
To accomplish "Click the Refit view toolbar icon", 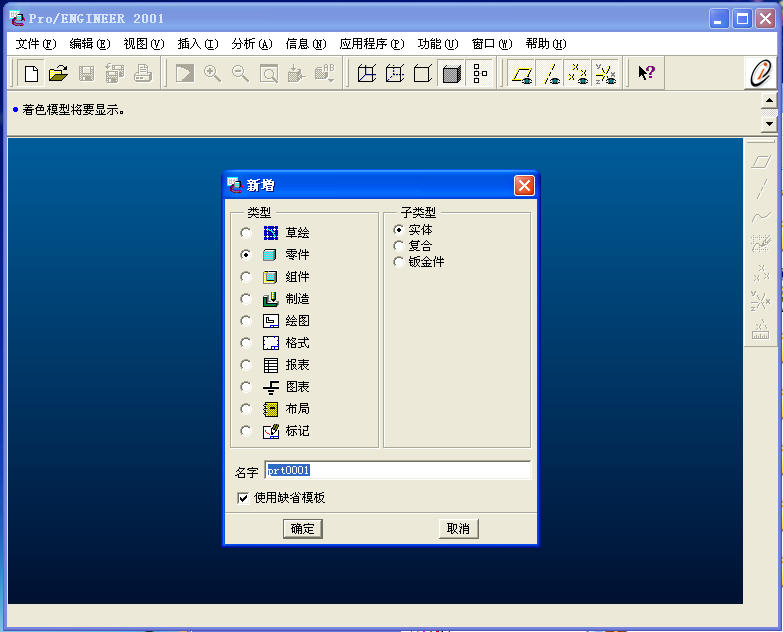I will (x=269, y=74).
